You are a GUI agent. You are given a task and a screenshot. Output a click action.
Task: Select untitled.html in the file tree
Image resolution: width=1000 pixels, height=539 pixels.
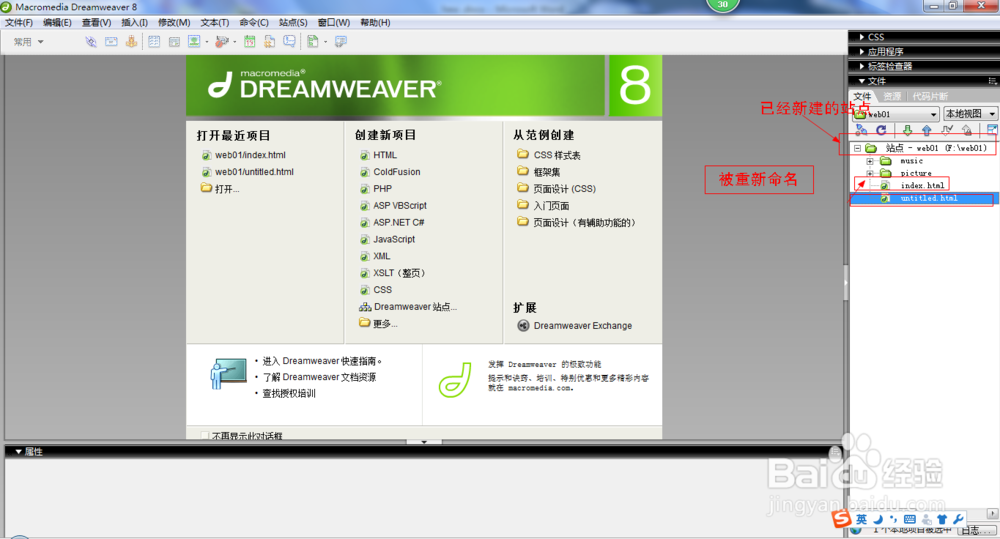[929, 198]
